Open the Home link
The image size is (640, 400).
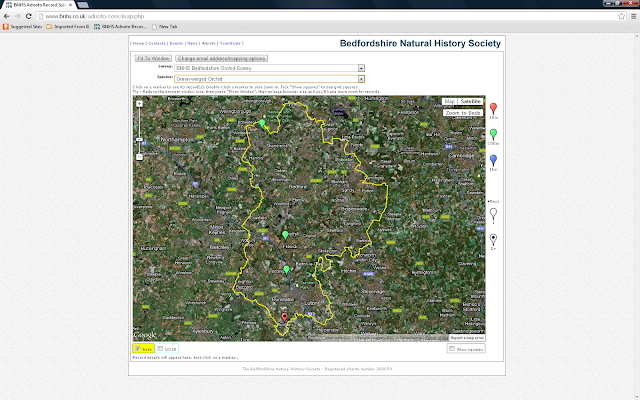click(x=138, y=43)
